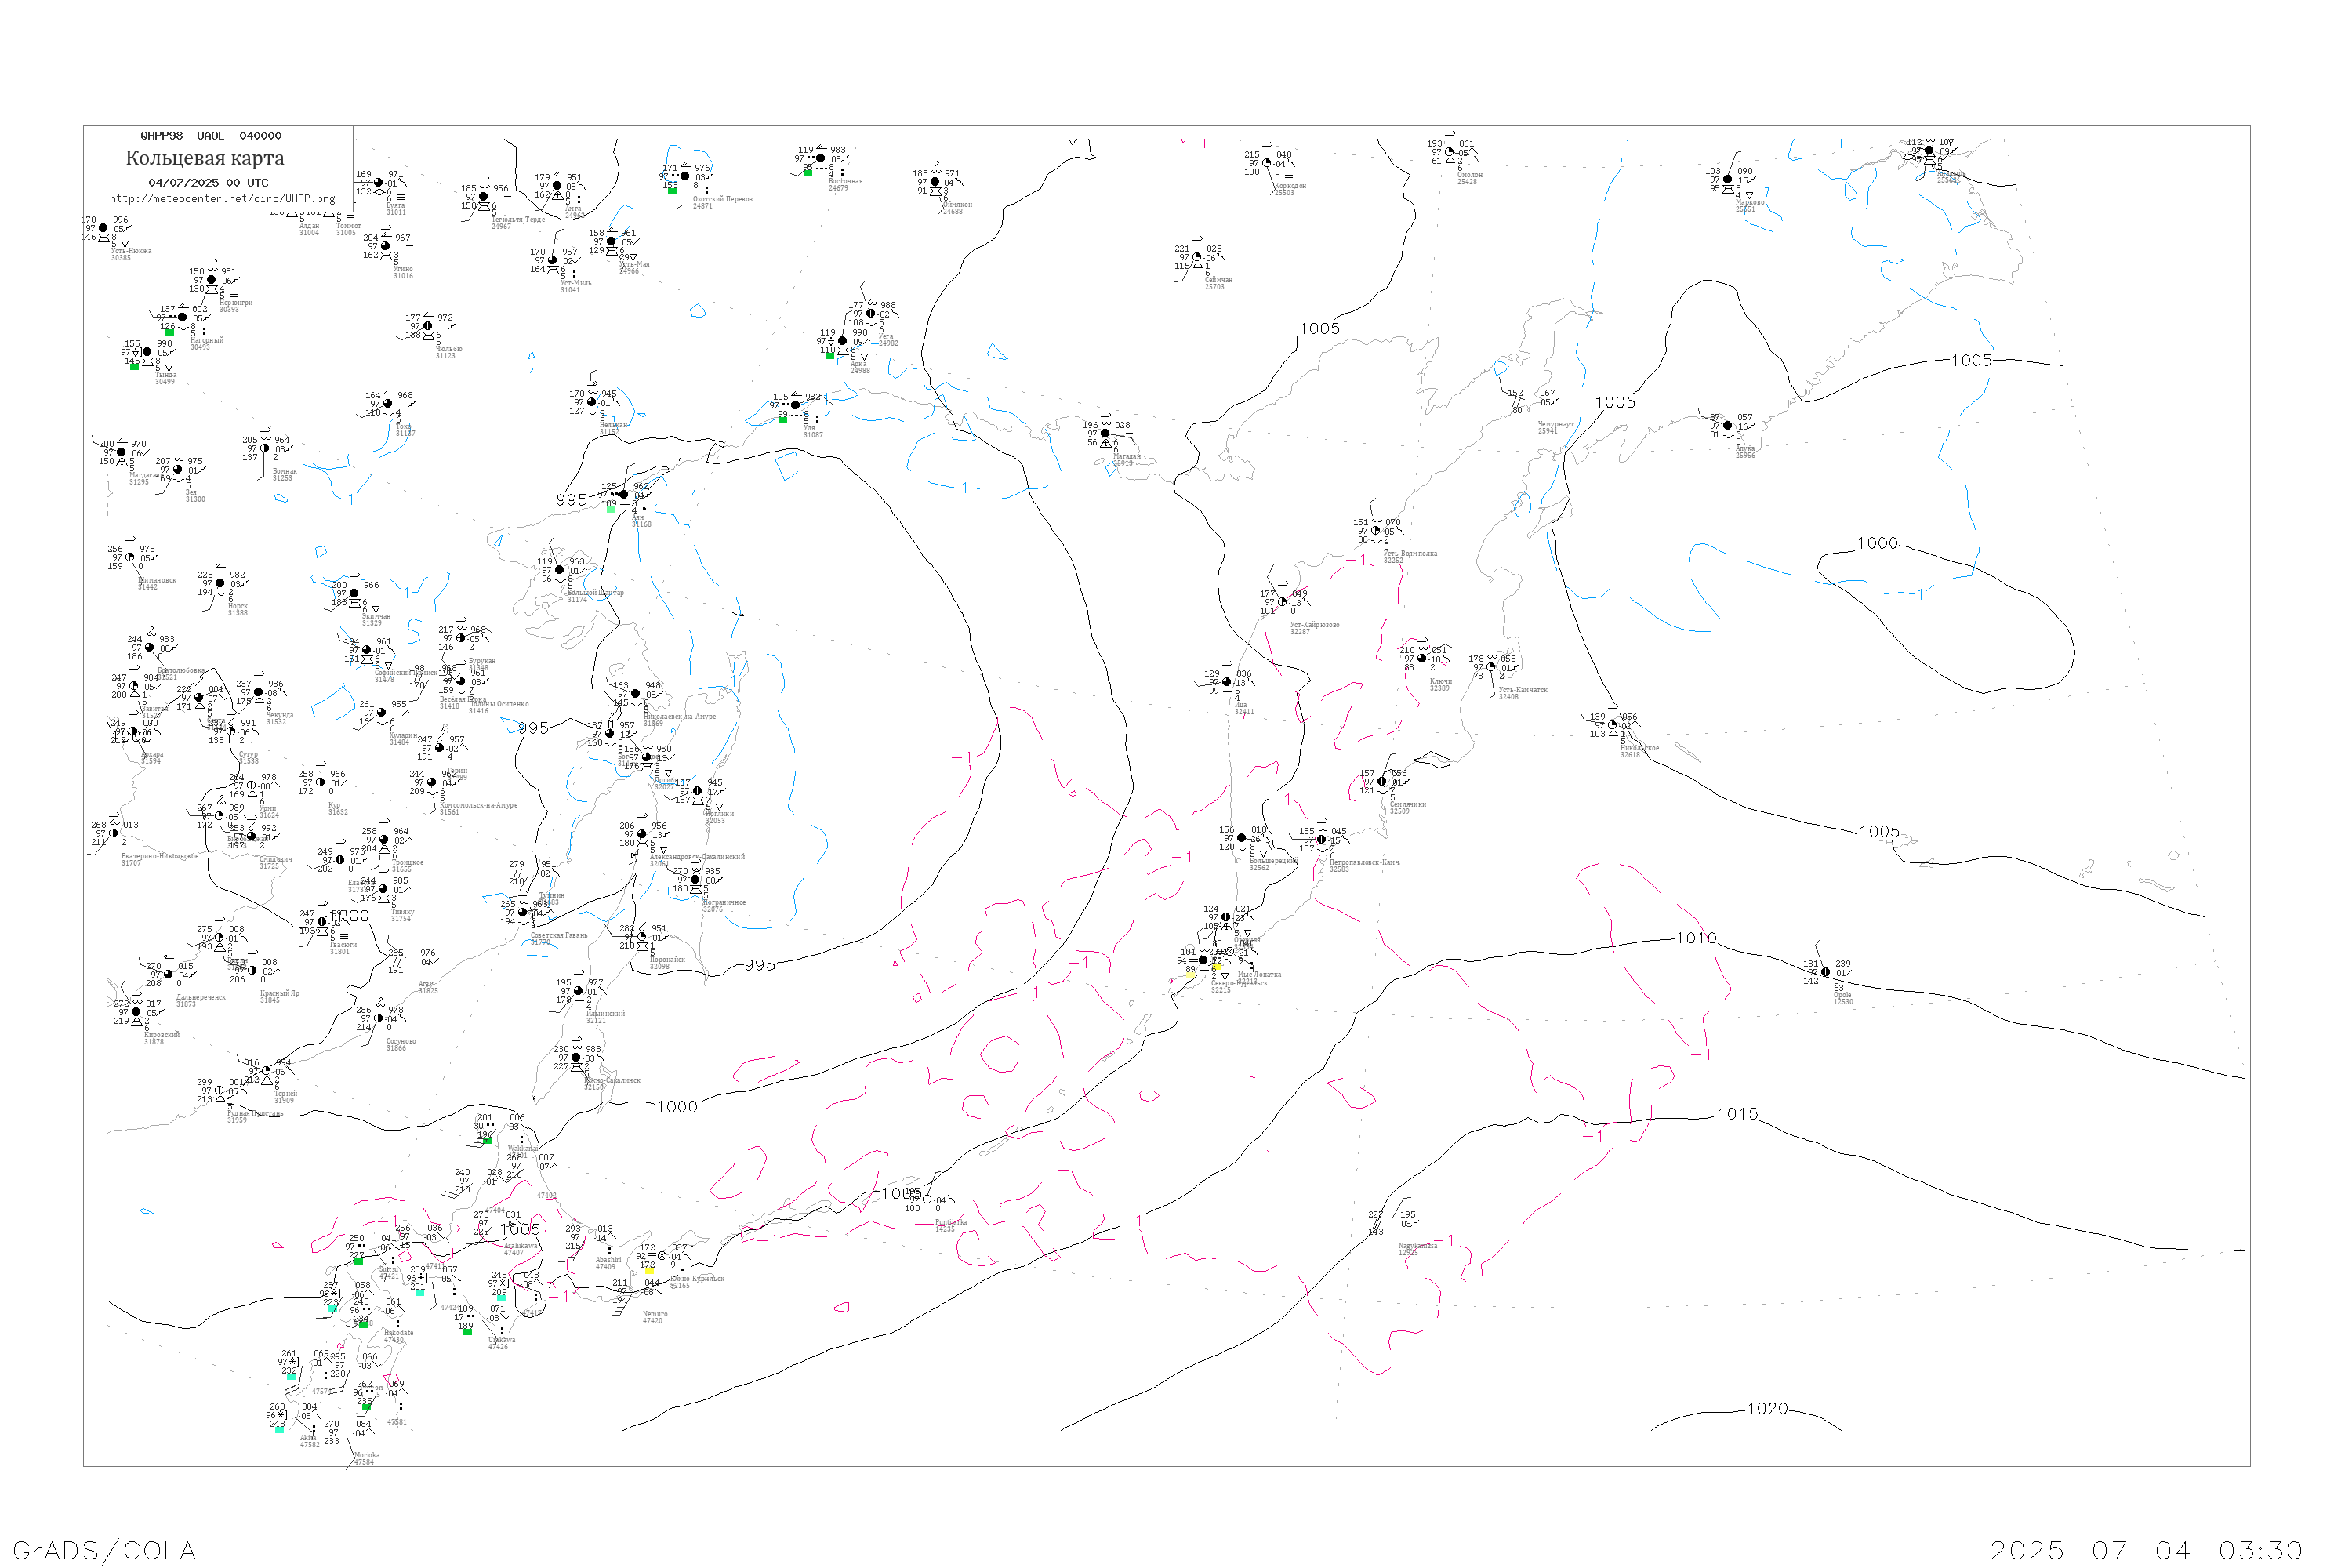Click the meteocenter.net UHPP.png URL
The width and height of the screenshot is (2352, 1568).
click(222, 199)
